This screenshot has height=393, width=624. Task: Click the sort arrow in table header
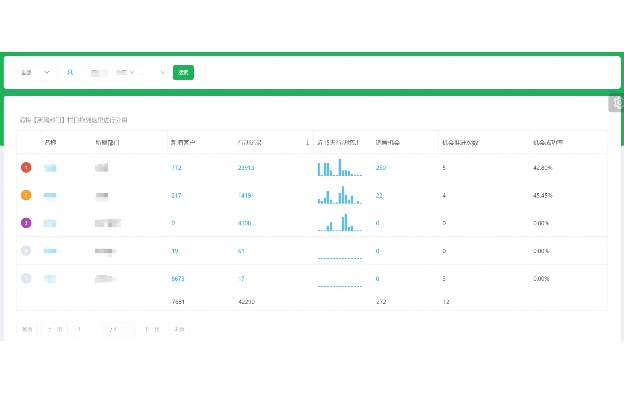coord(307,142)
